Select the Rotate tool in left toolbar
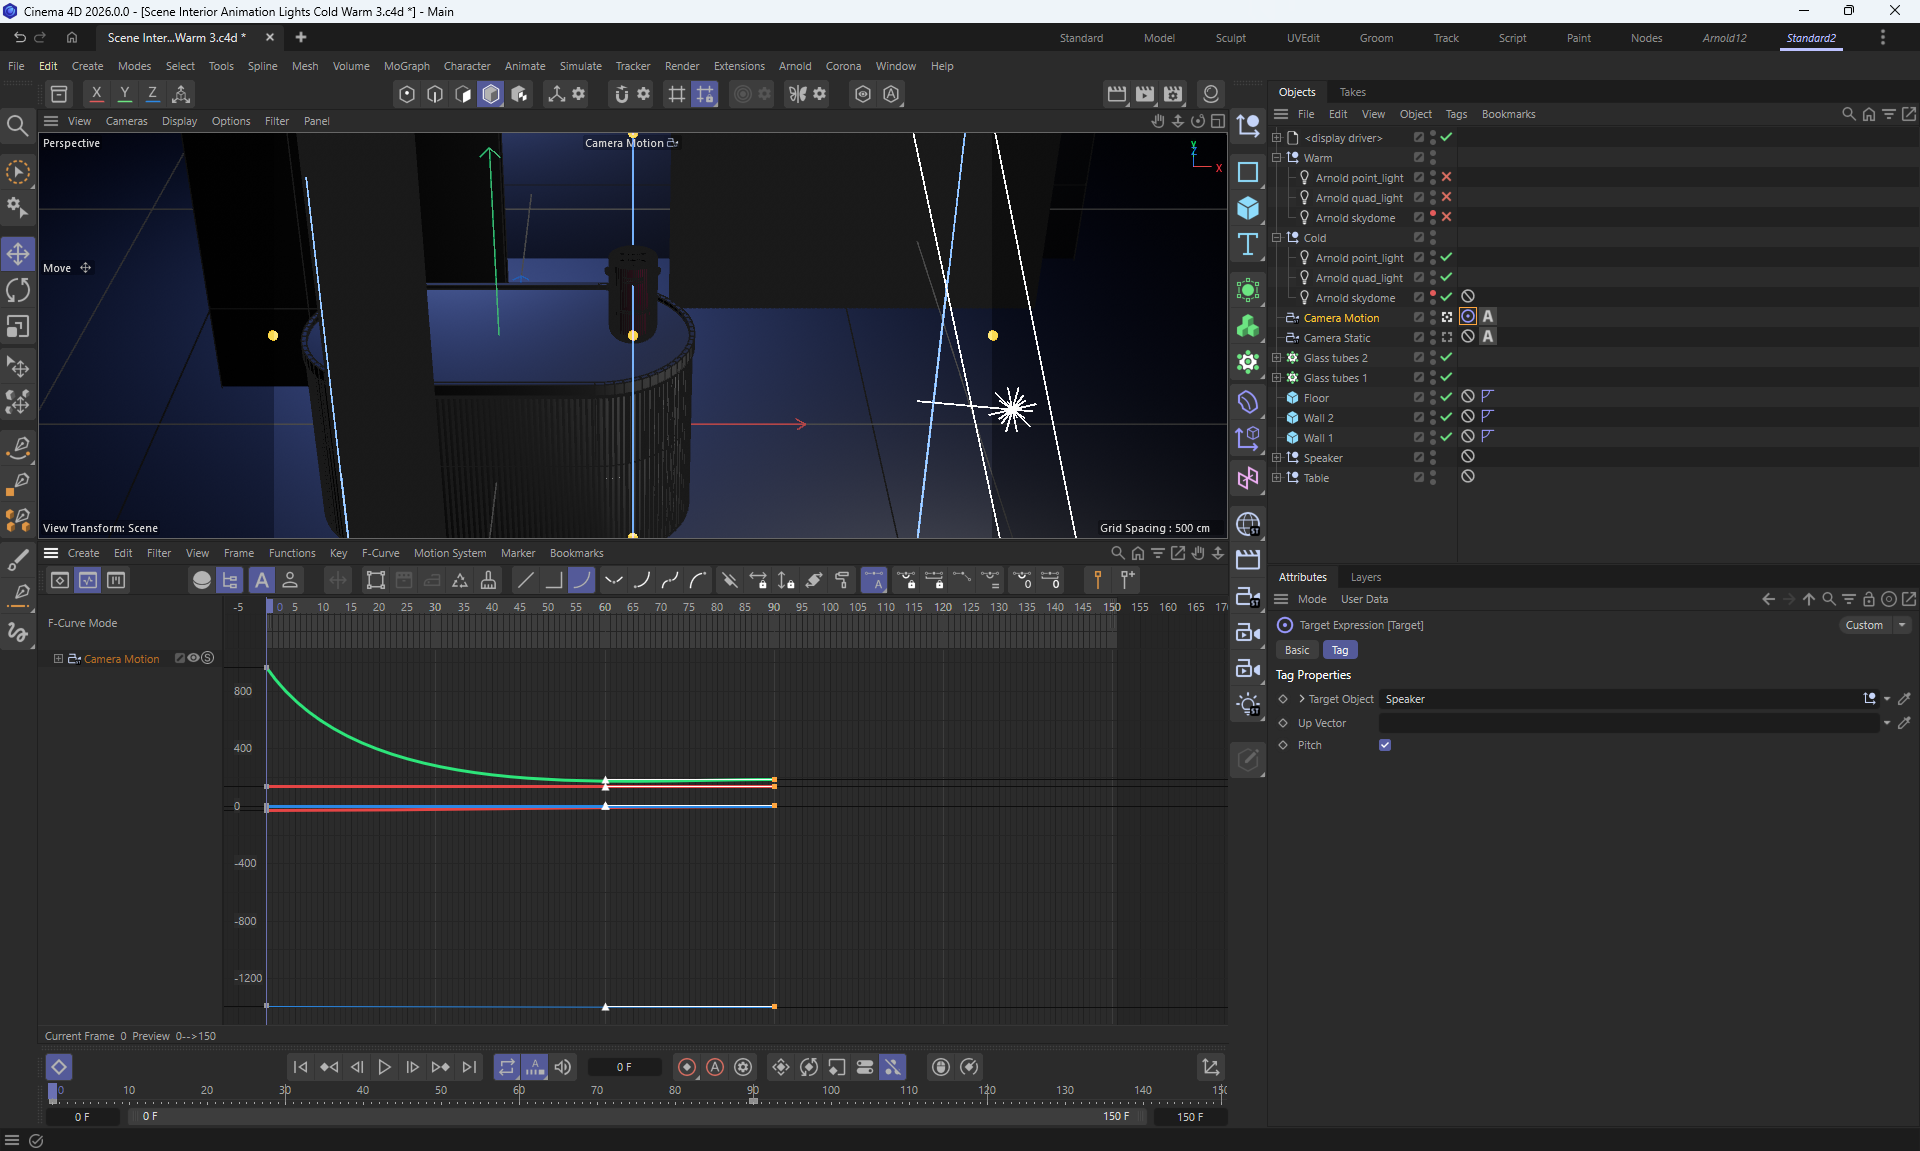This screenshot has width=1920, height=1151. (x=18, y=291)
